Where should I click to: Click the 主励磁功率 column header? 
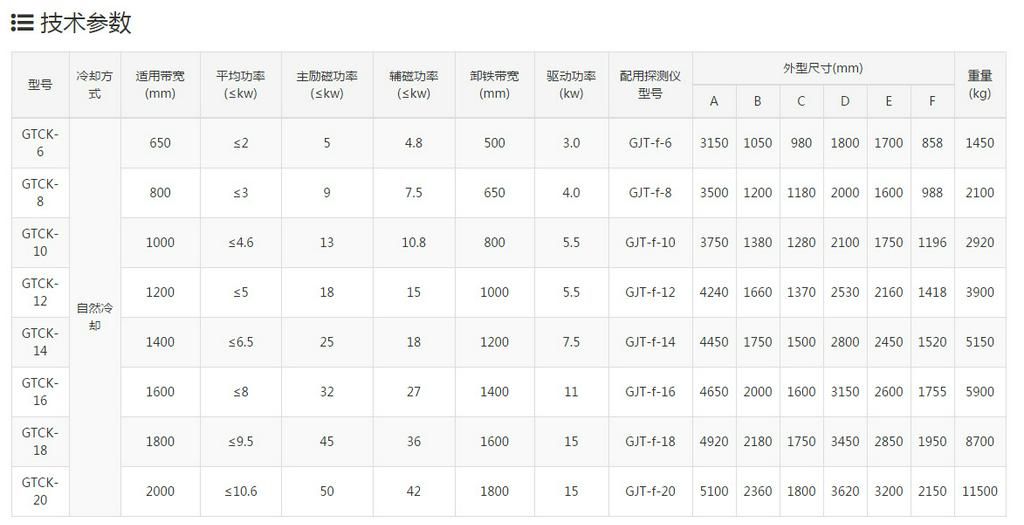[326, 85]
